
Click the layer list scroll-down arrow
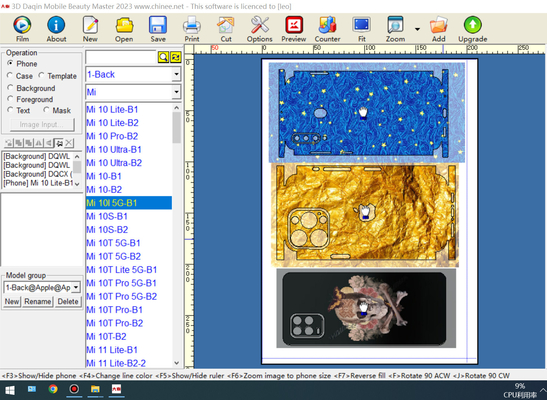(x=77, y=184)
